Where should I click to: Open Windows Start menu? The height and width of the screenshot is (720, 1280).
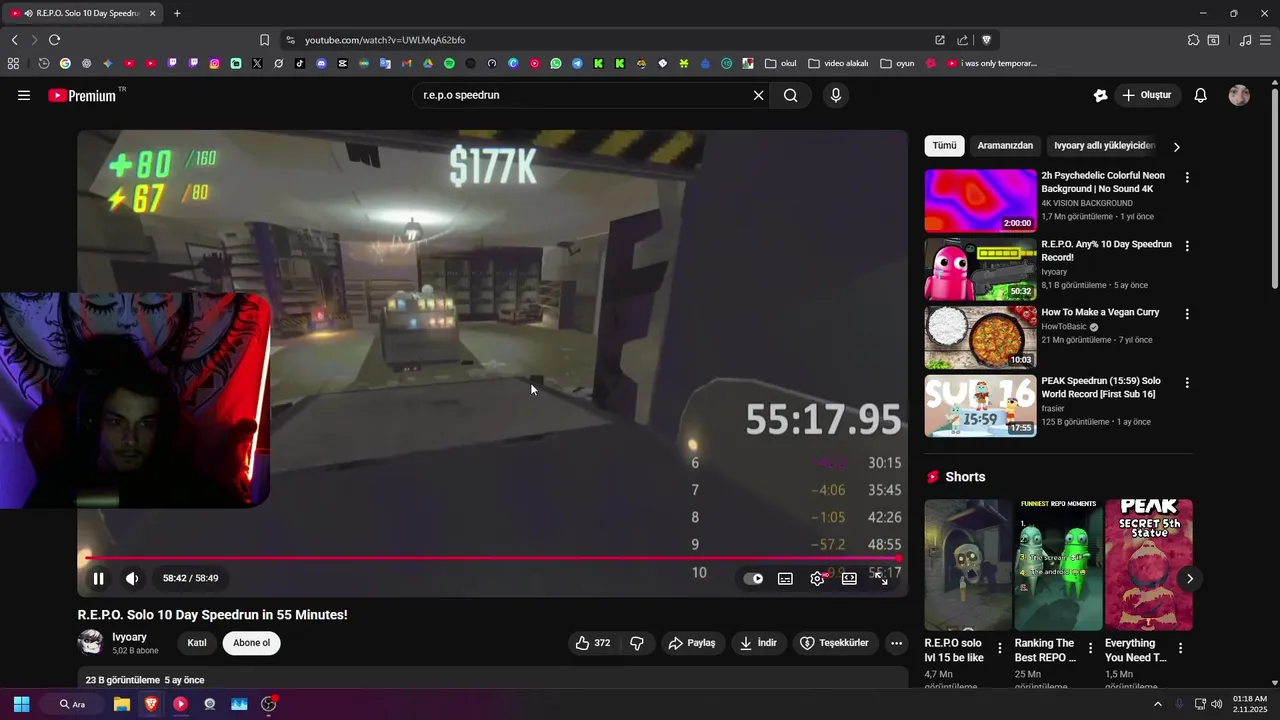(x=21, y=704)
